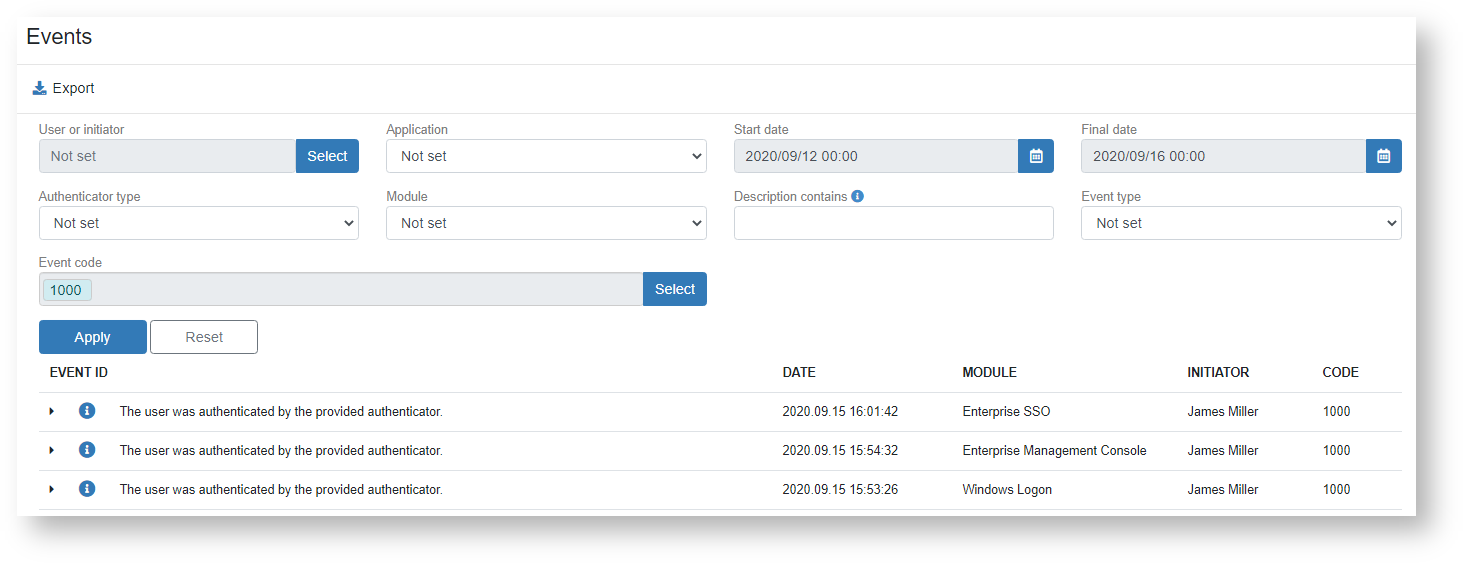Viewport: 1464px width, 564px height.
Task: Click Select next to User or initiator
Action: (327, 156)
